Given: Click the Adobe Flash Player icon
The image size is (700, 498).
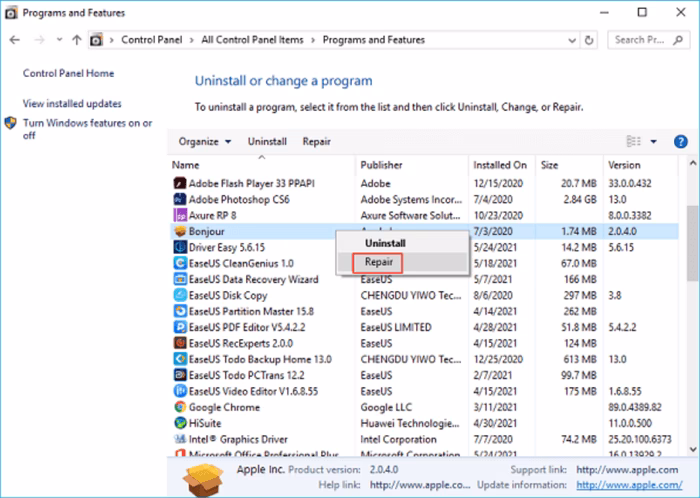Looking at the screenshot, I should pyautogui.click(x=180, y=183).
